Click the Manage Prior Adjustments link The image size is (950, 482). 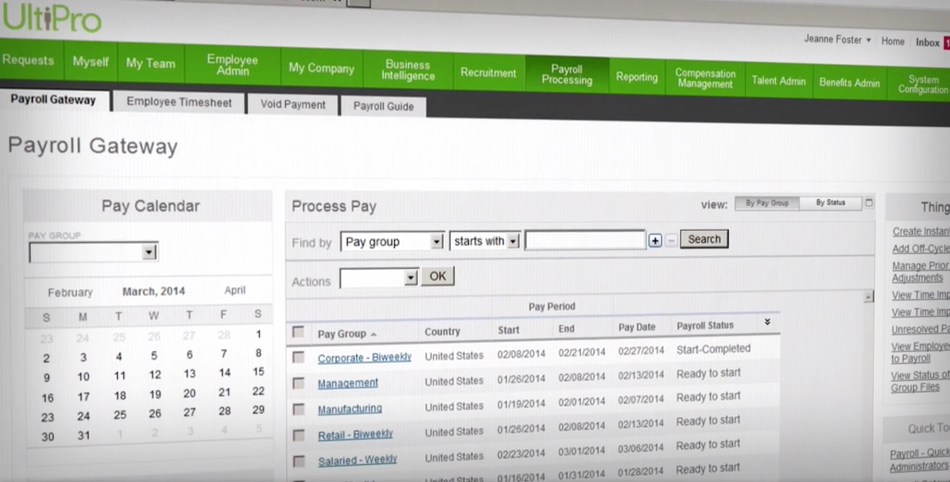tap(920, 272)
